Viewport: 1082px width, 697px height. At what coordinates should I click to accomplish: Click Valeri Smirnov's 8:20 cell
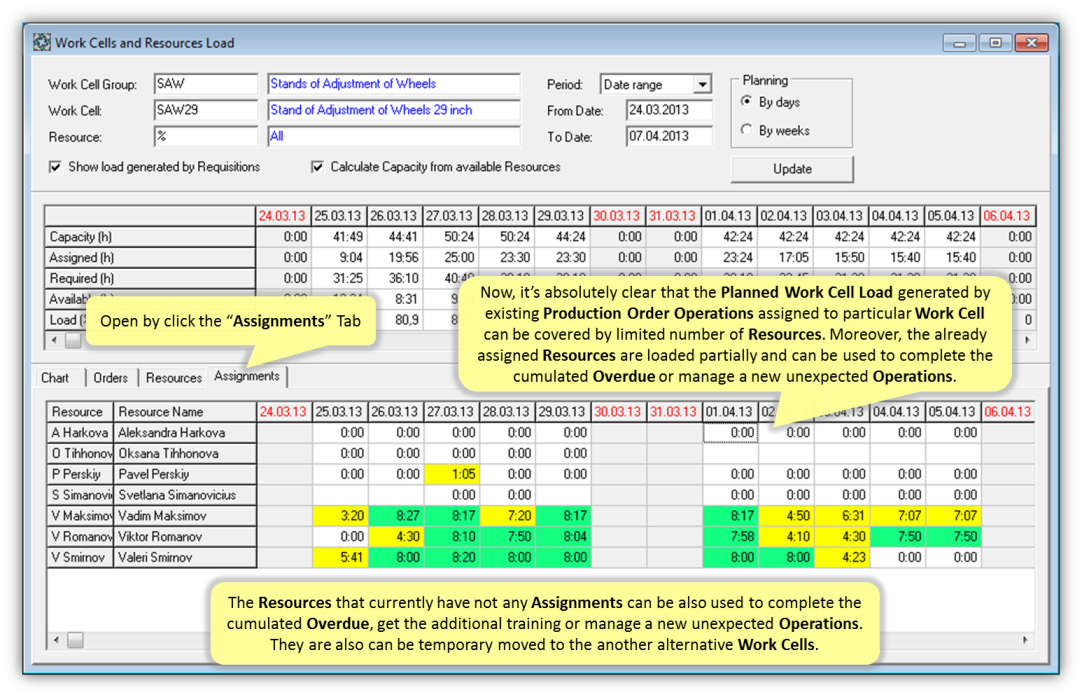[451, 557]
